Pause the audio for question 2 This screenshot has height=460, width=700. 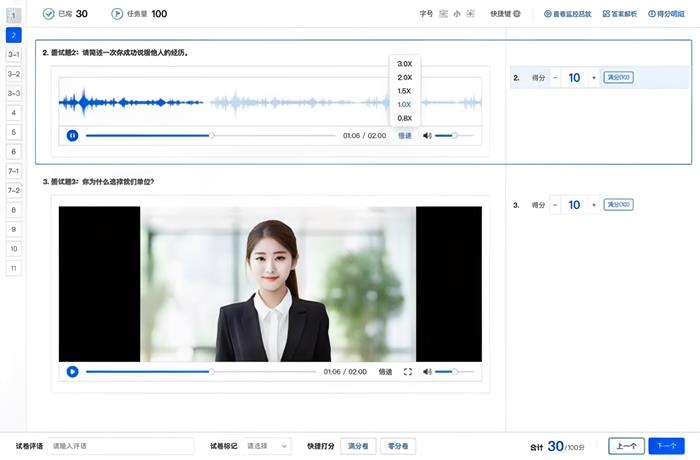(72, 135)
